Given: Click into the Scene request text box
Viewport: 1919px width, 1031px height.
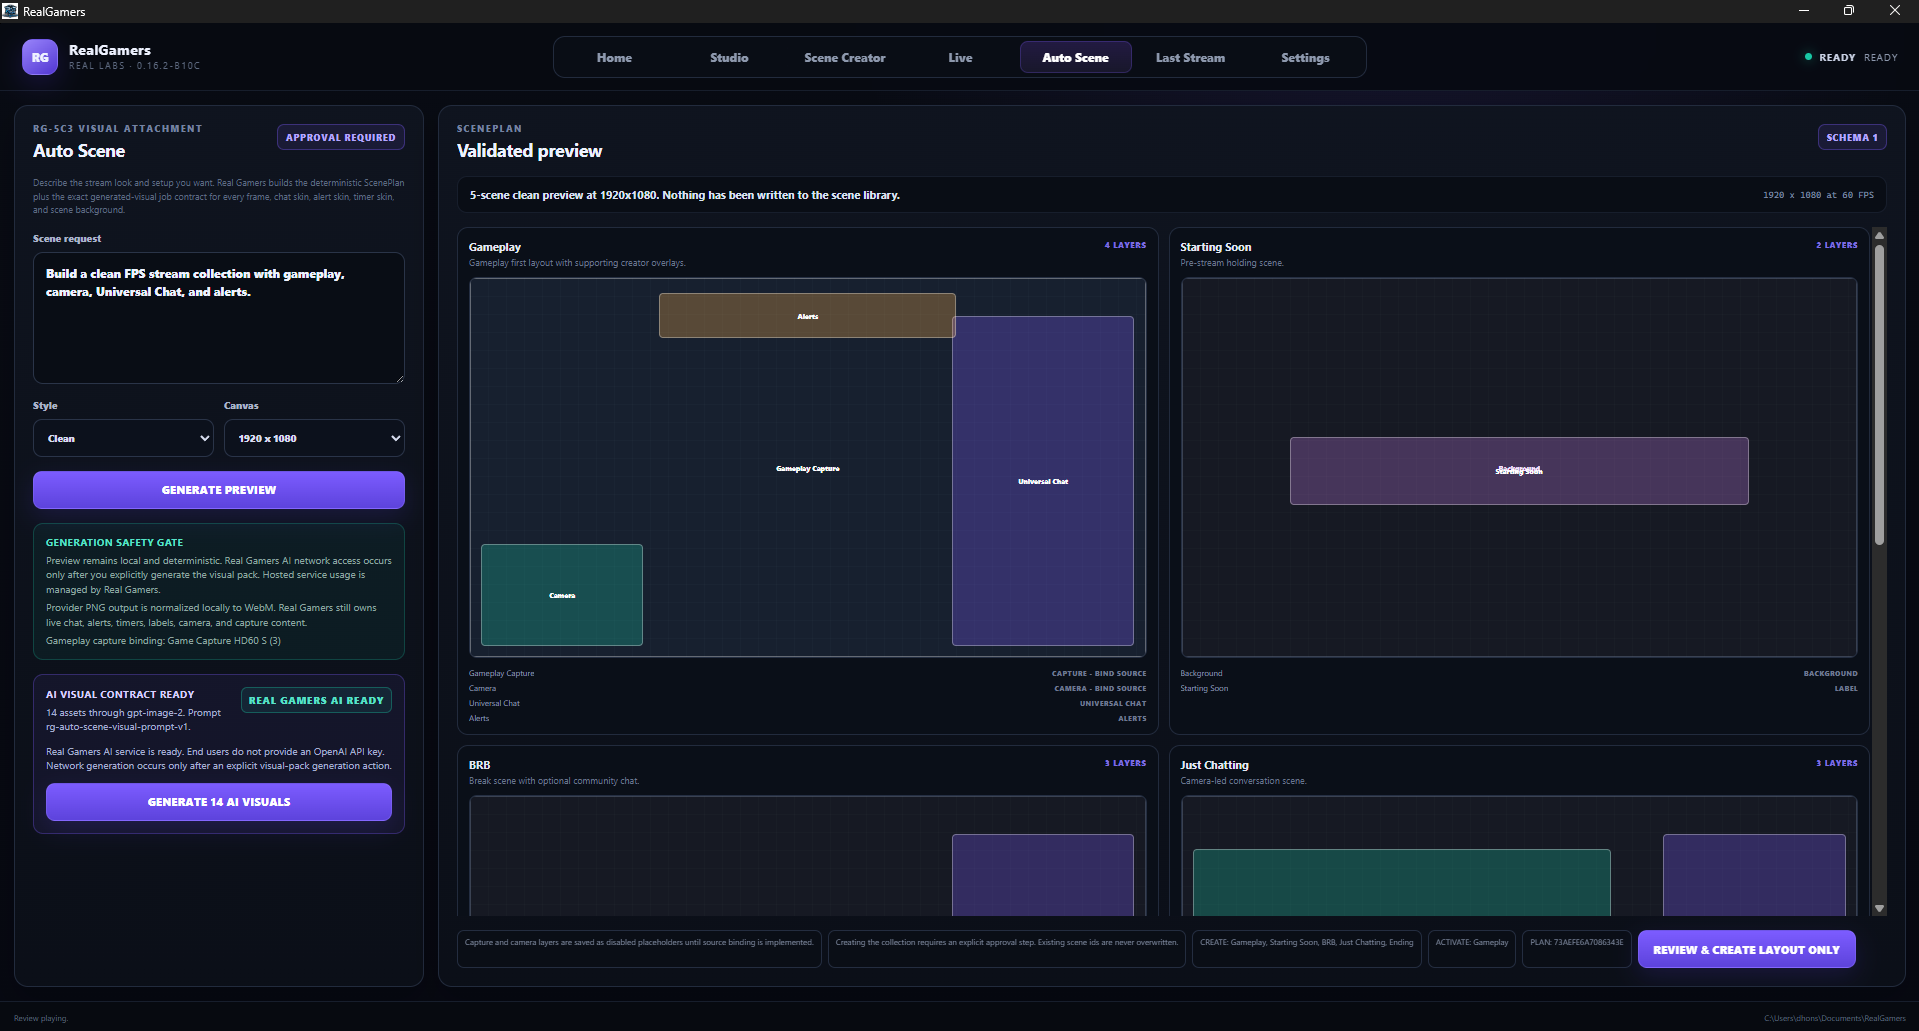Looking at the screenshot, I should tap(219, 318).
